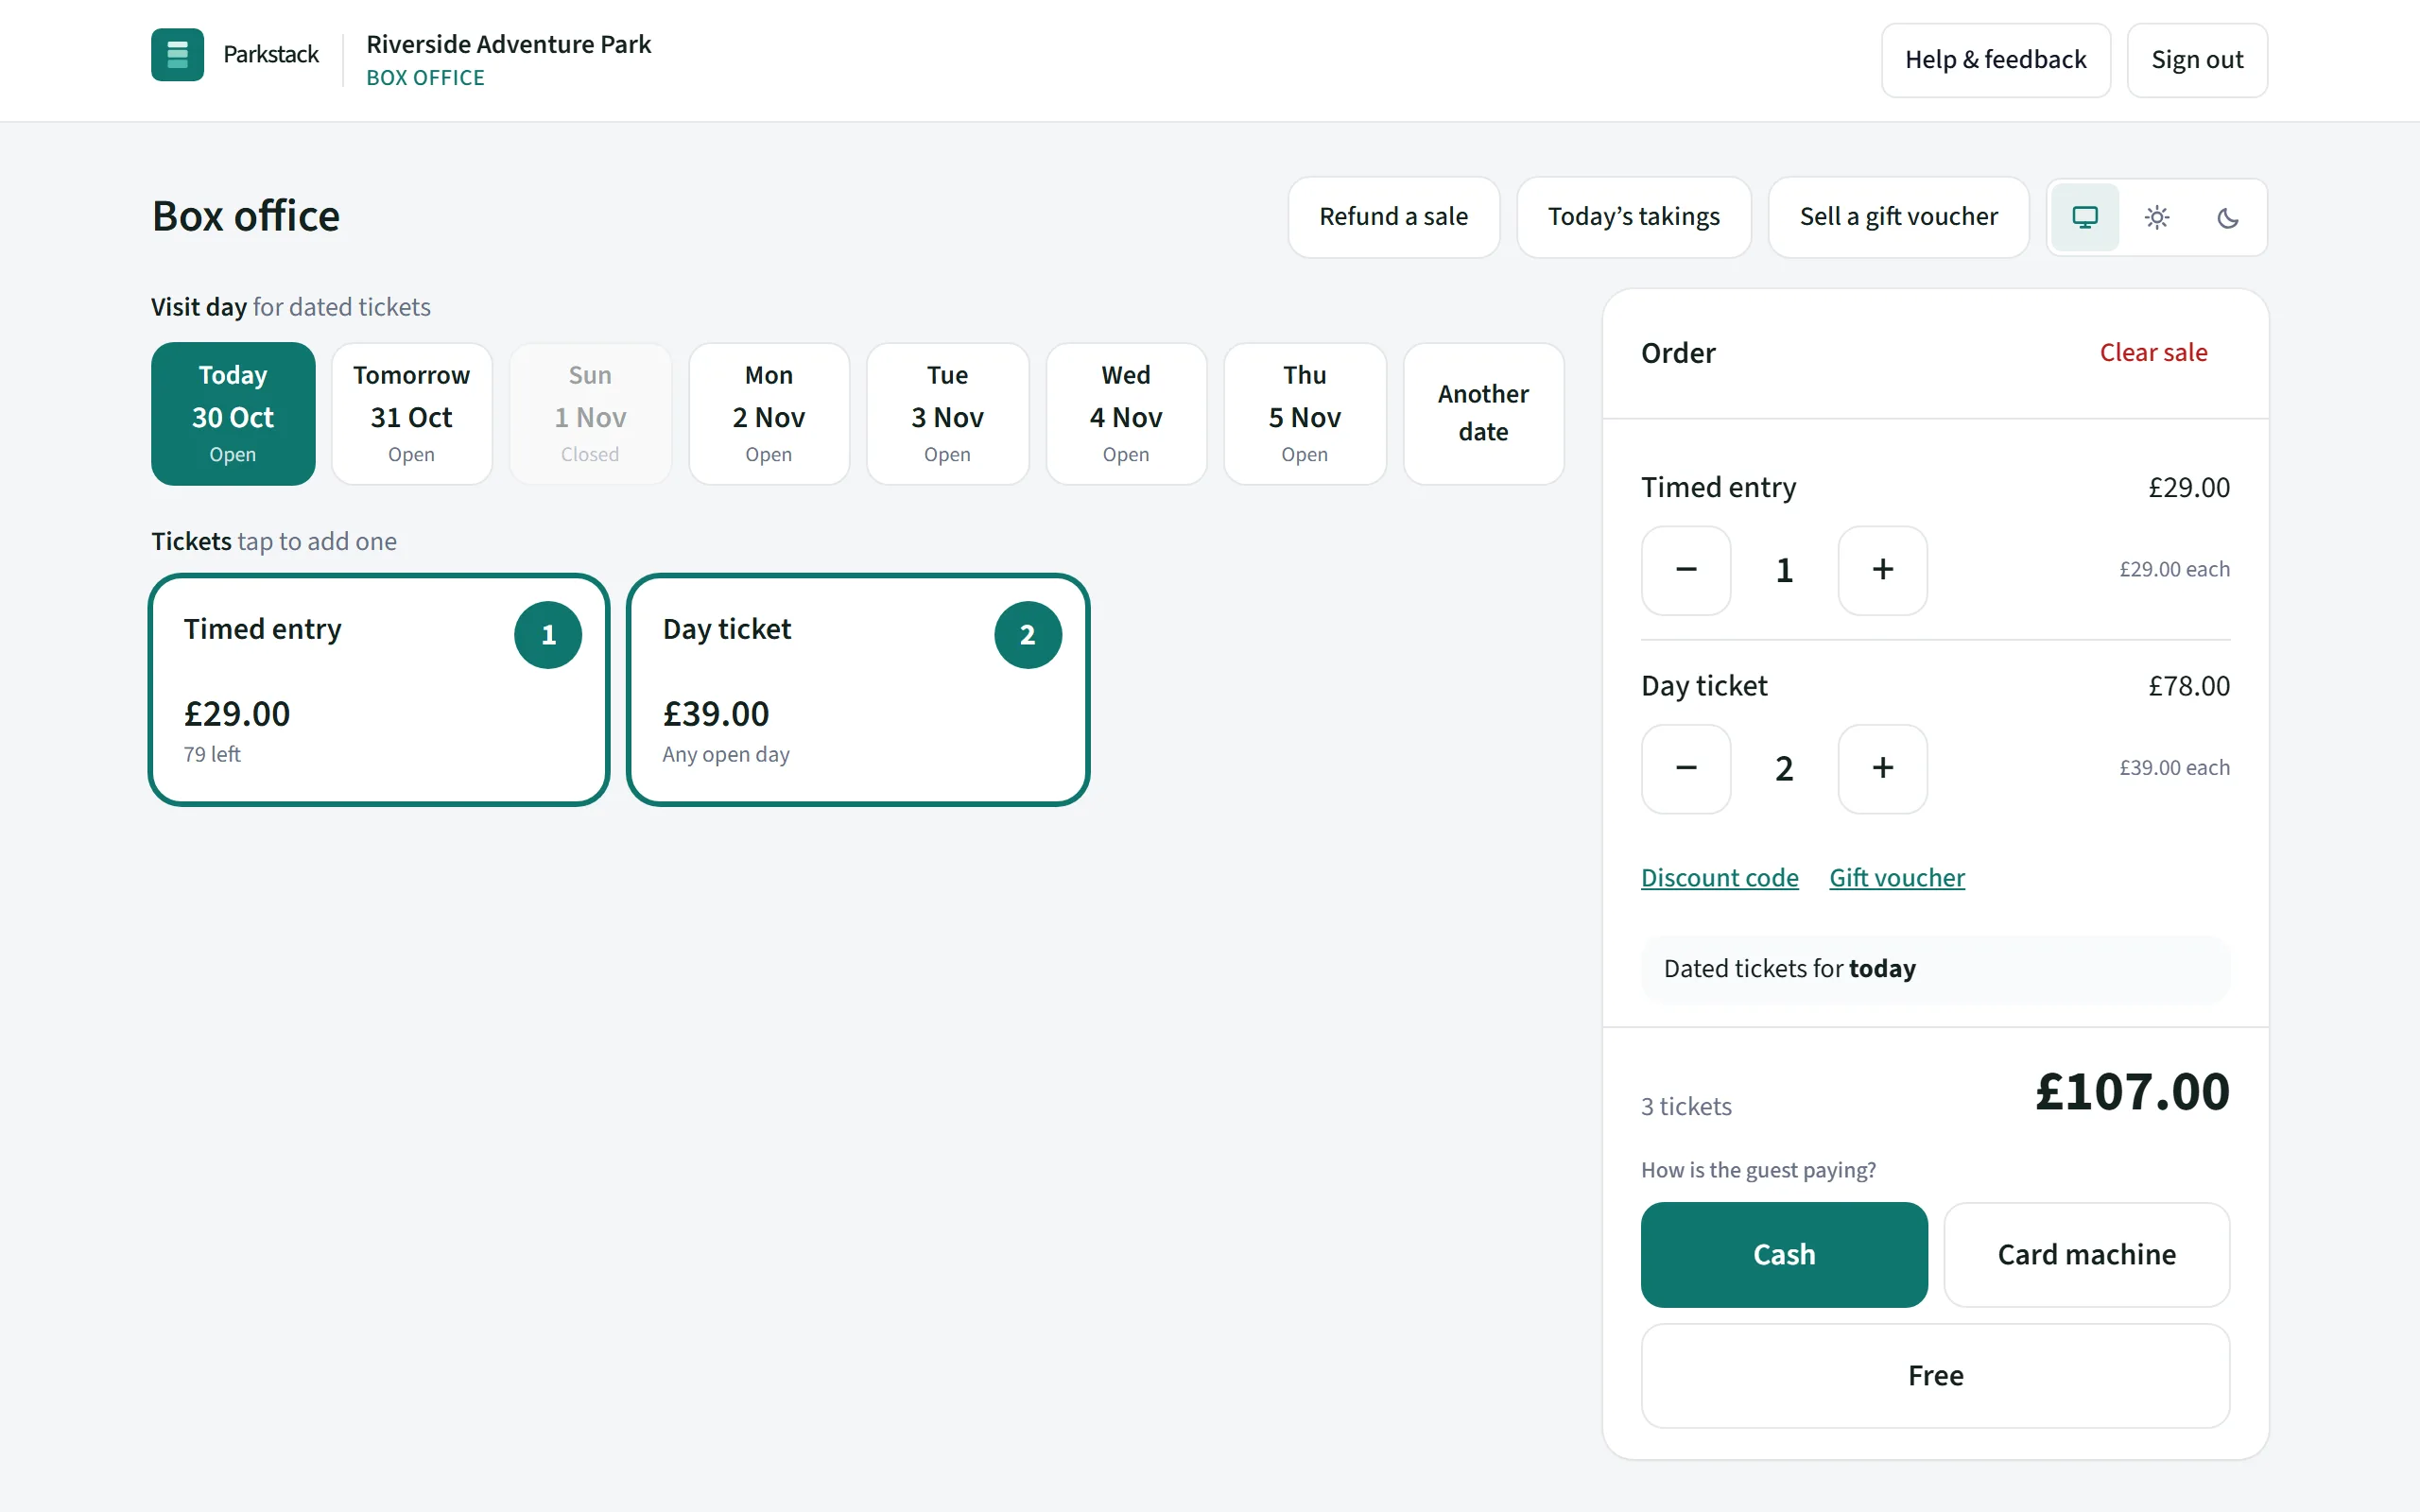Select Today 30 Oct visit day

tap(233, 414)
